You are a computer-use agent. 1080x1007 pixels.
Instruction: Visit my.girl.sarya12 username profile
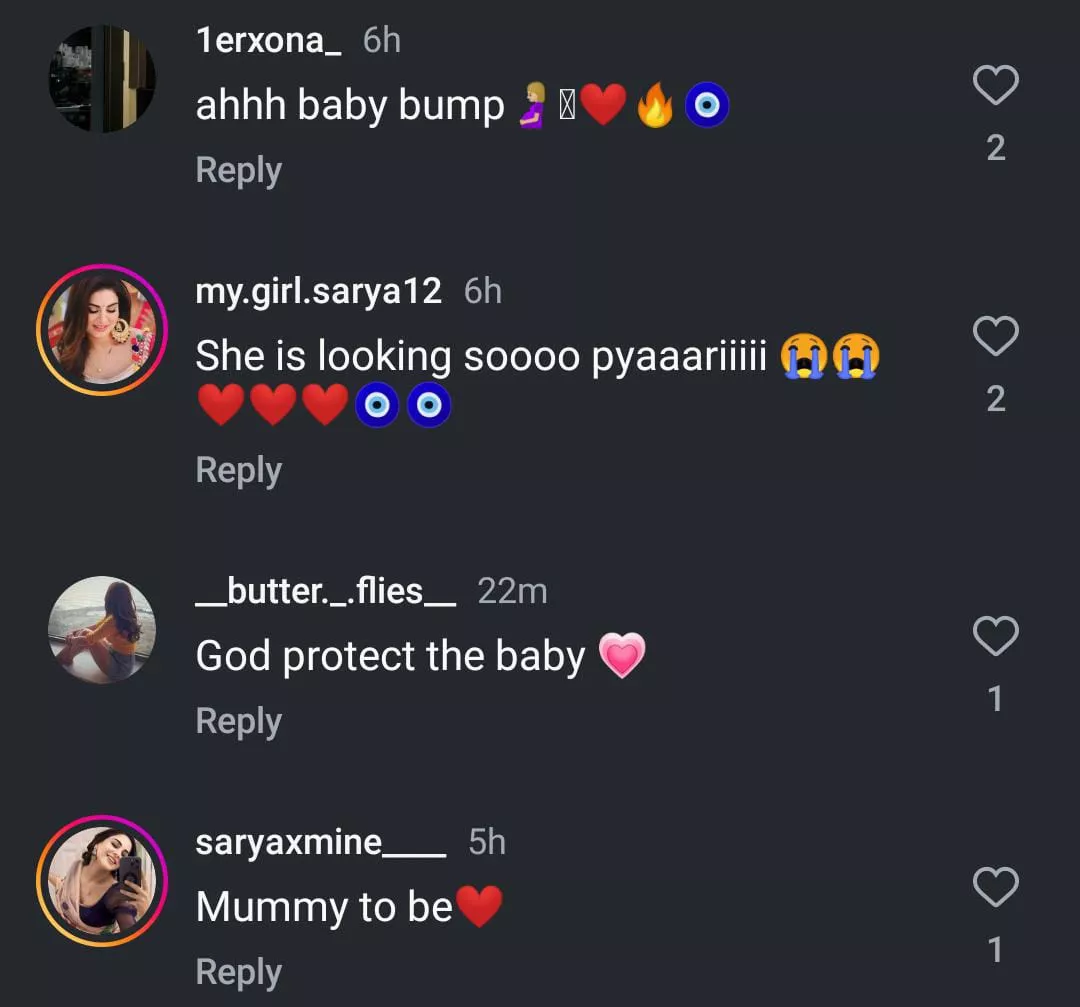(x=318, y=291)
